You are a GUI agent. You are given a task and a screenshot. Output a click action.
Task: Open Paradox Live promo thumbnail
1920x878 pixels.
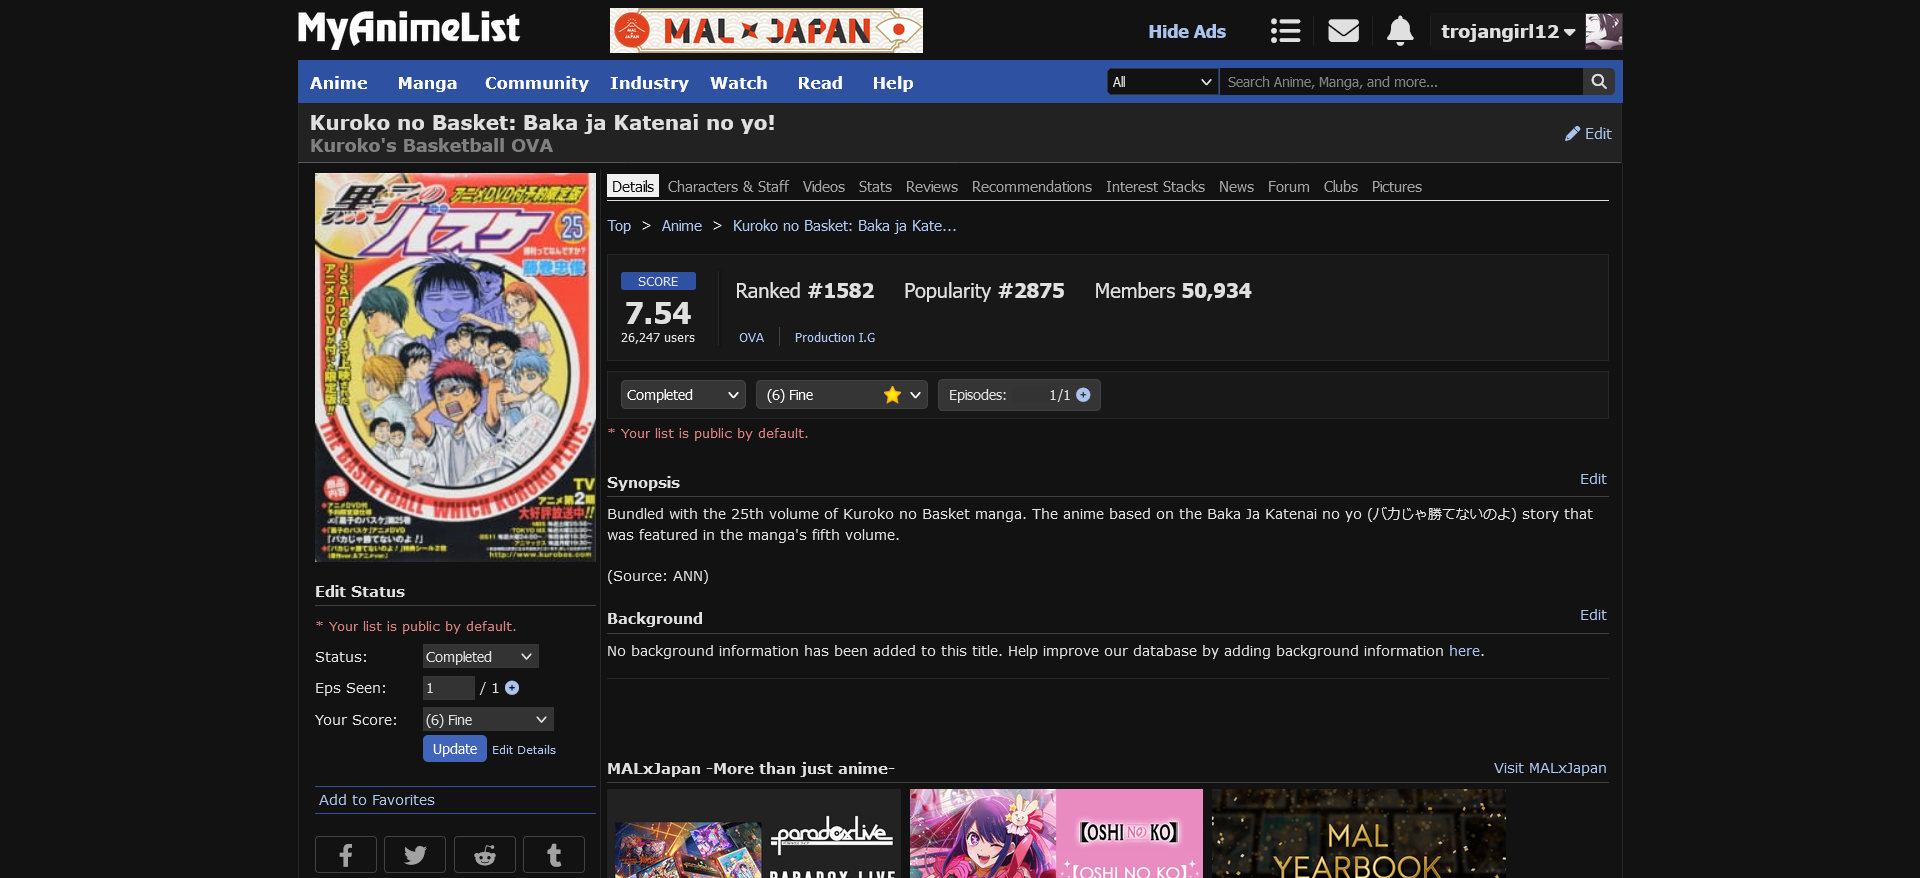[x=754, y=834]
